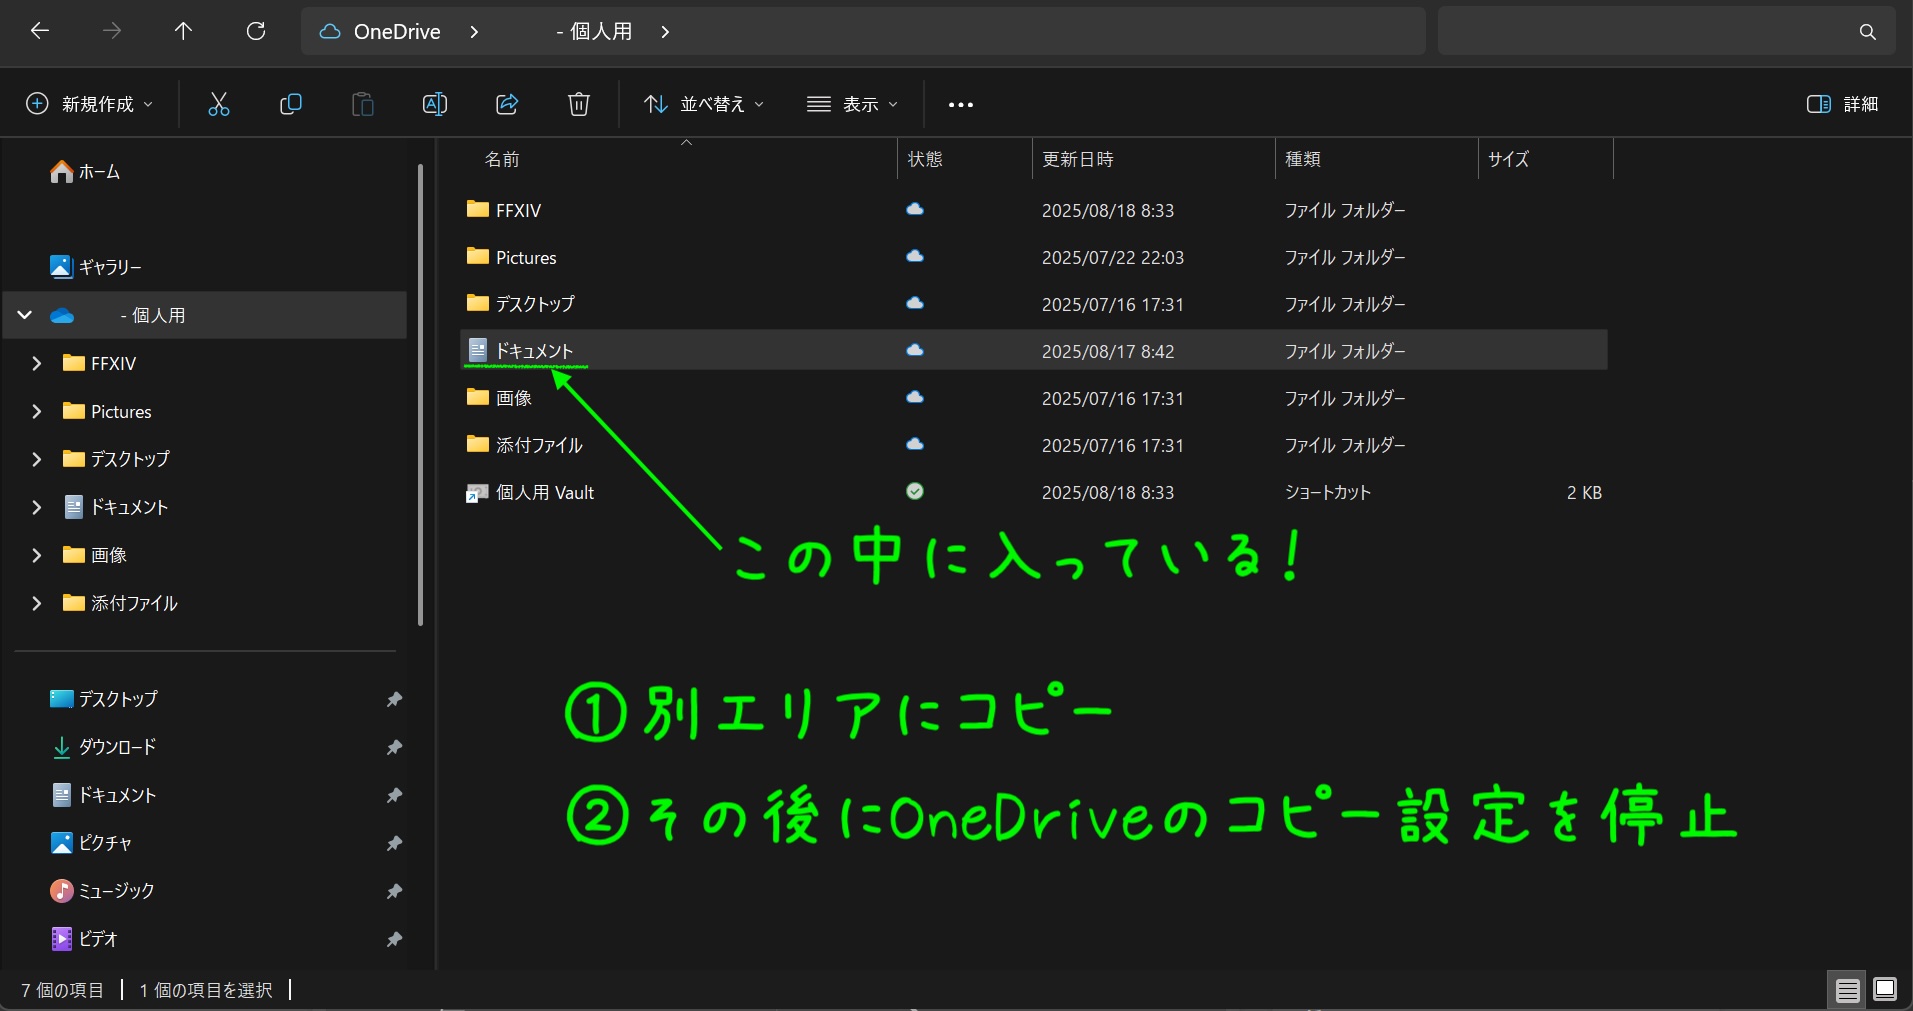Select ギャラリー in navigation pane
This screenshot has width=1913, height=1011.
pyautogui.click(x=96, y=267)
